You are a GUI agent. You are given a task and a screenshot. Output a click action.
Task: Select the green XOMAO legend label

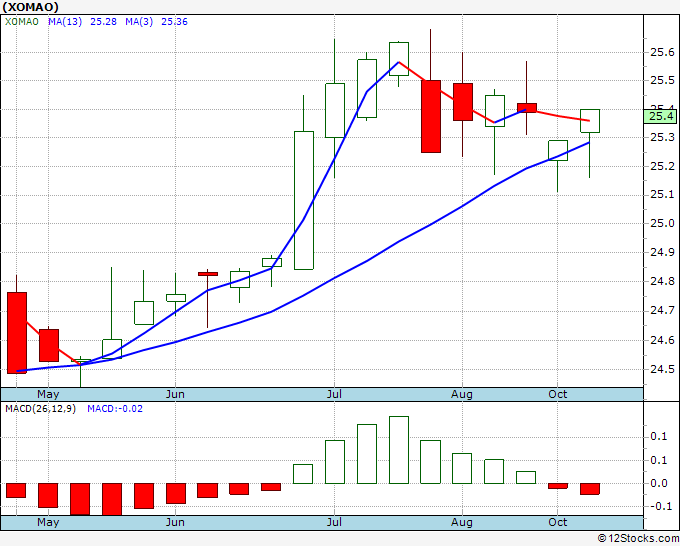[21, 22]
